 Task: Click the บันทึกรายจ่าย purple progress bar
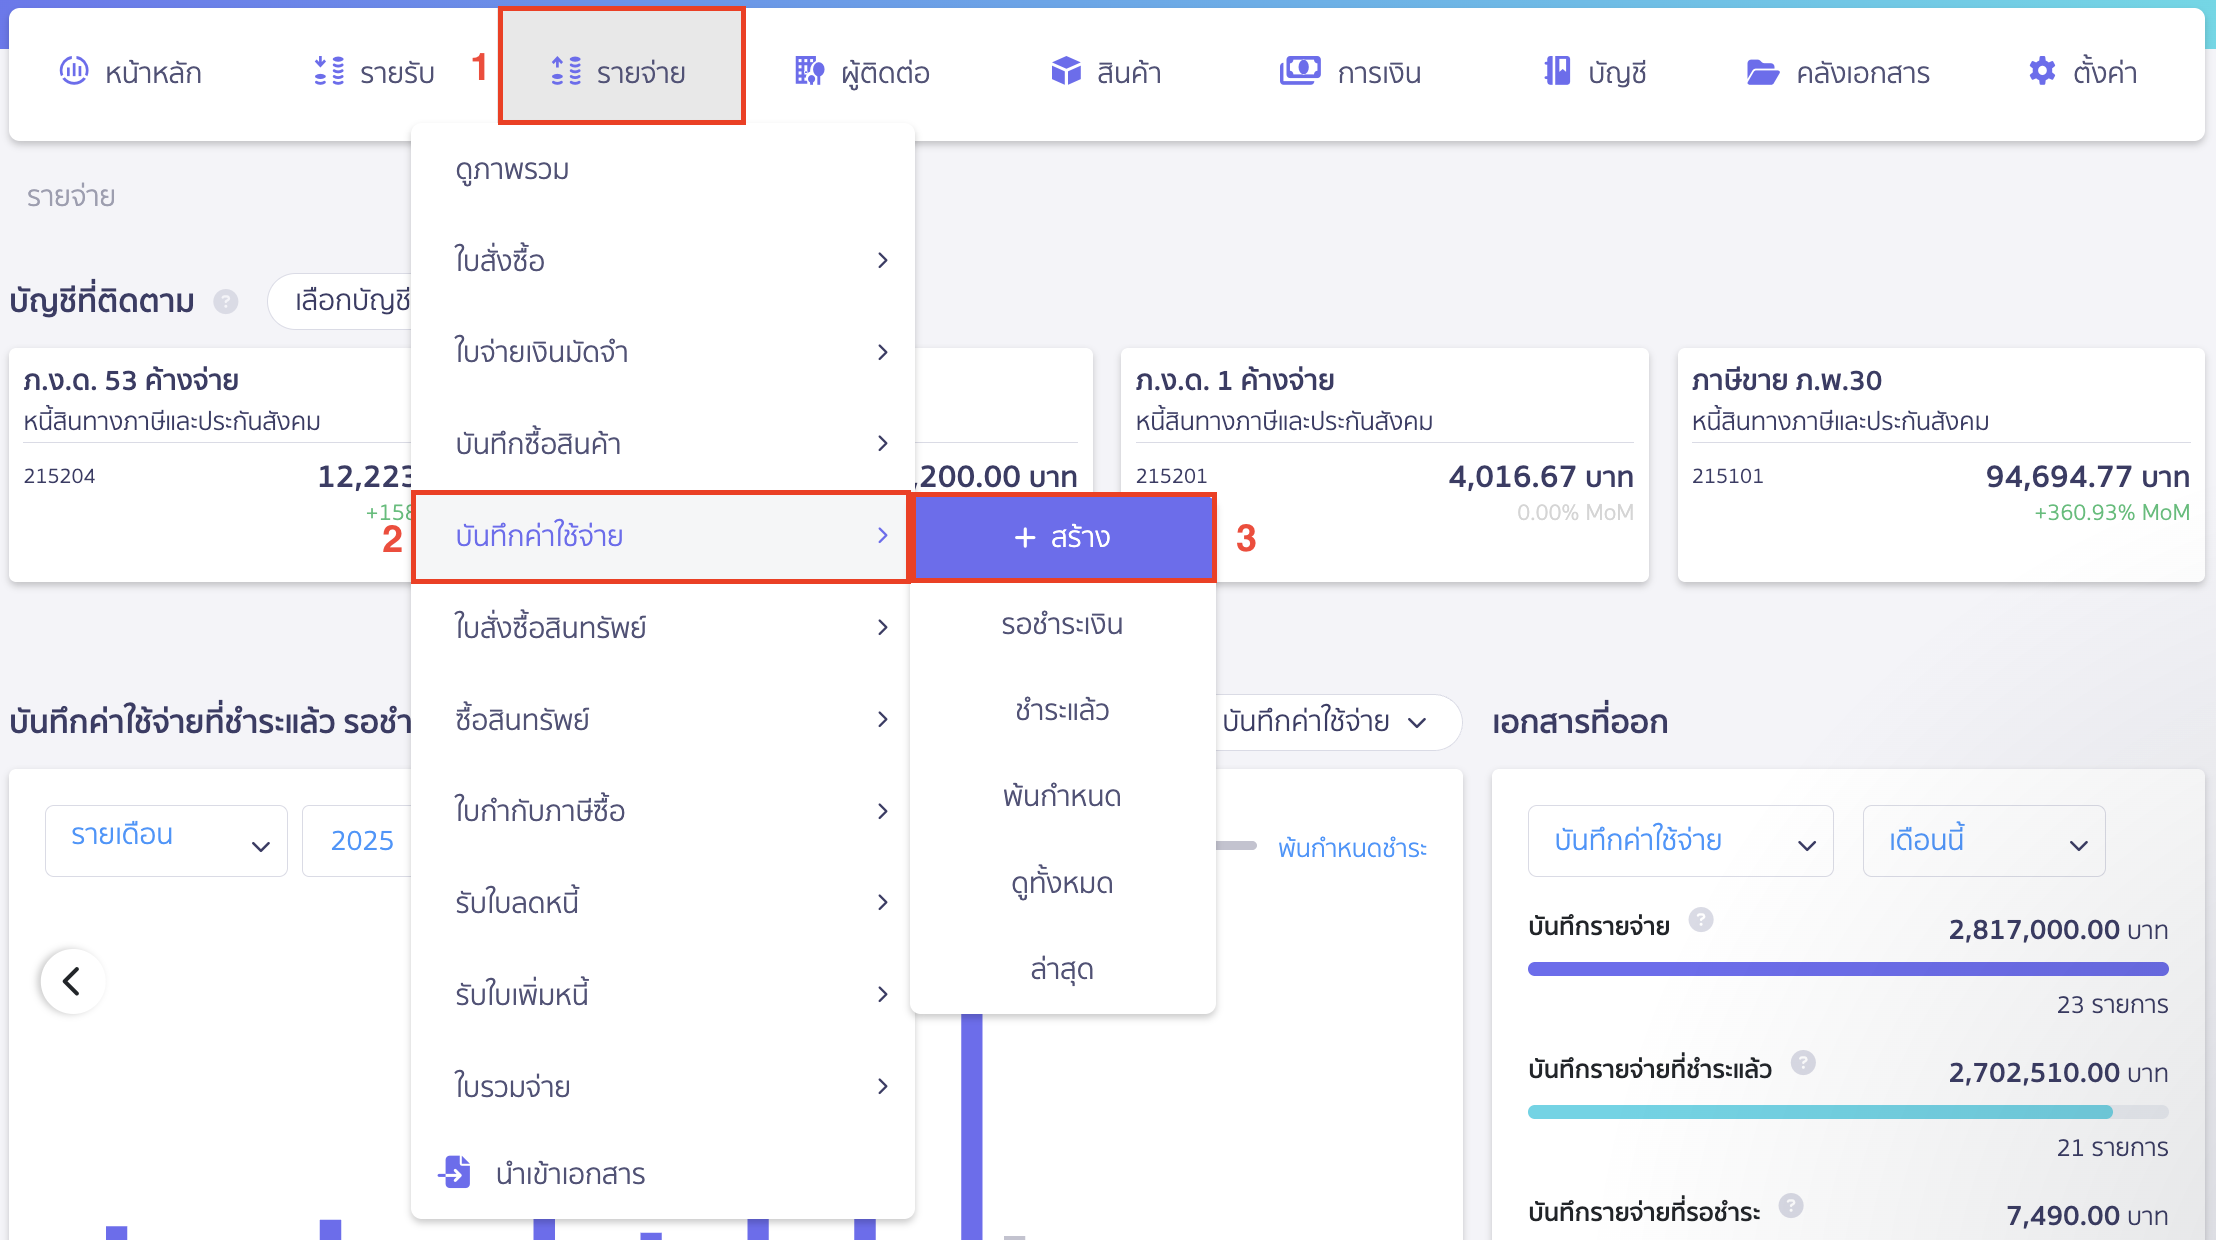click(1848, 968)
